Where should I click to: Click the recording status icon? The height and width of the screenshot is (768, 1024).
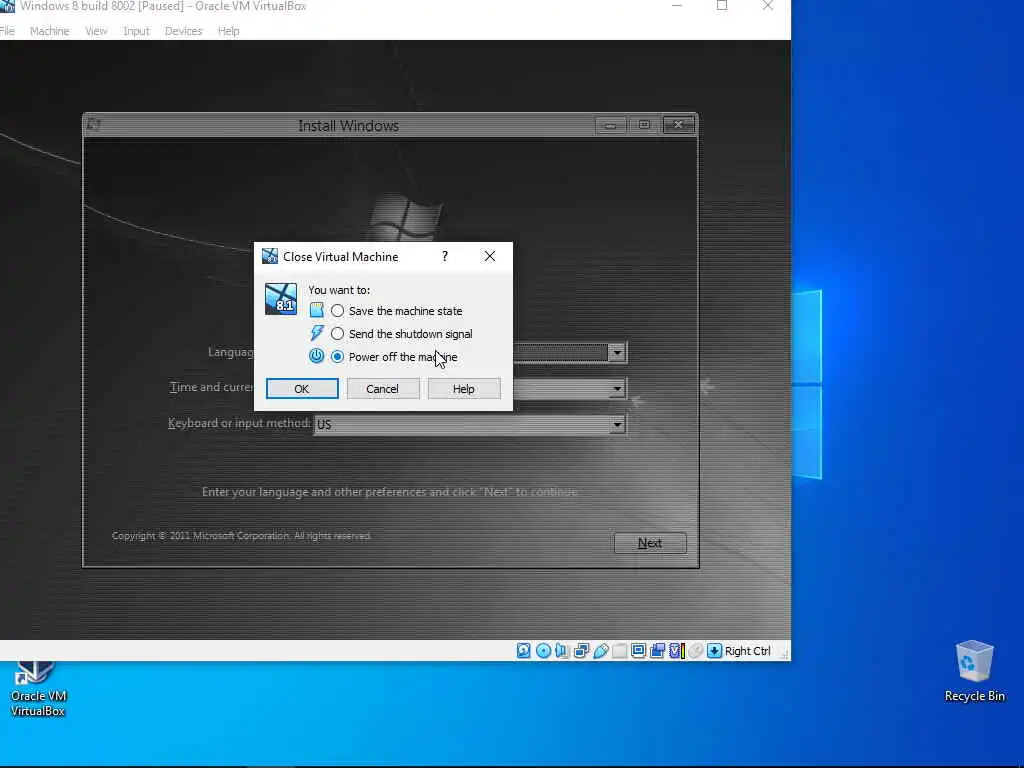pyautogui.click(x=658, y=650)
